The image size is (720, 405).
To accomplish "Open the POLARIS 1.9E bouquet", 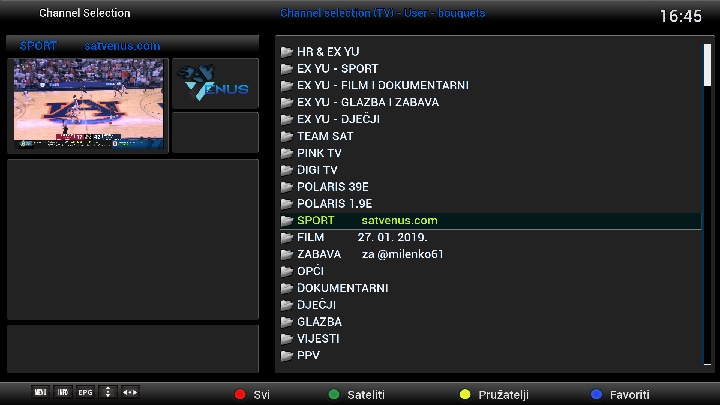I will point(490,204).
